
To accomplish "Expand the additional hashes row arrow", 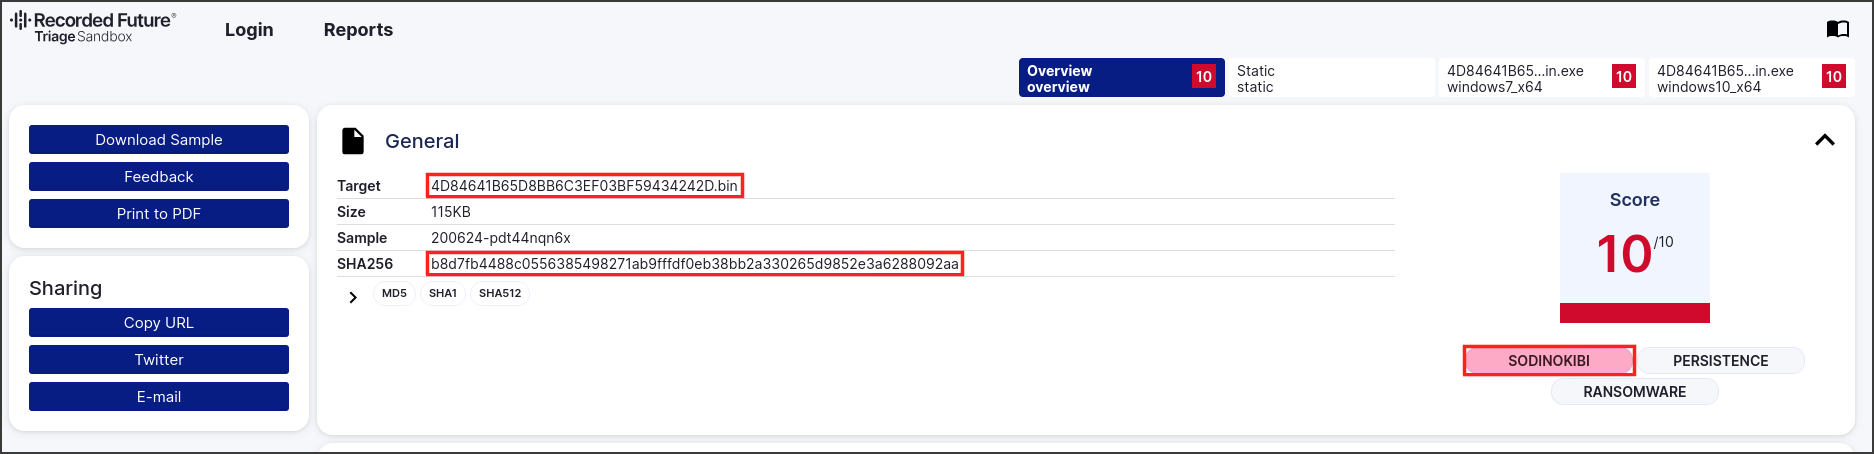I will coord(353,297).
